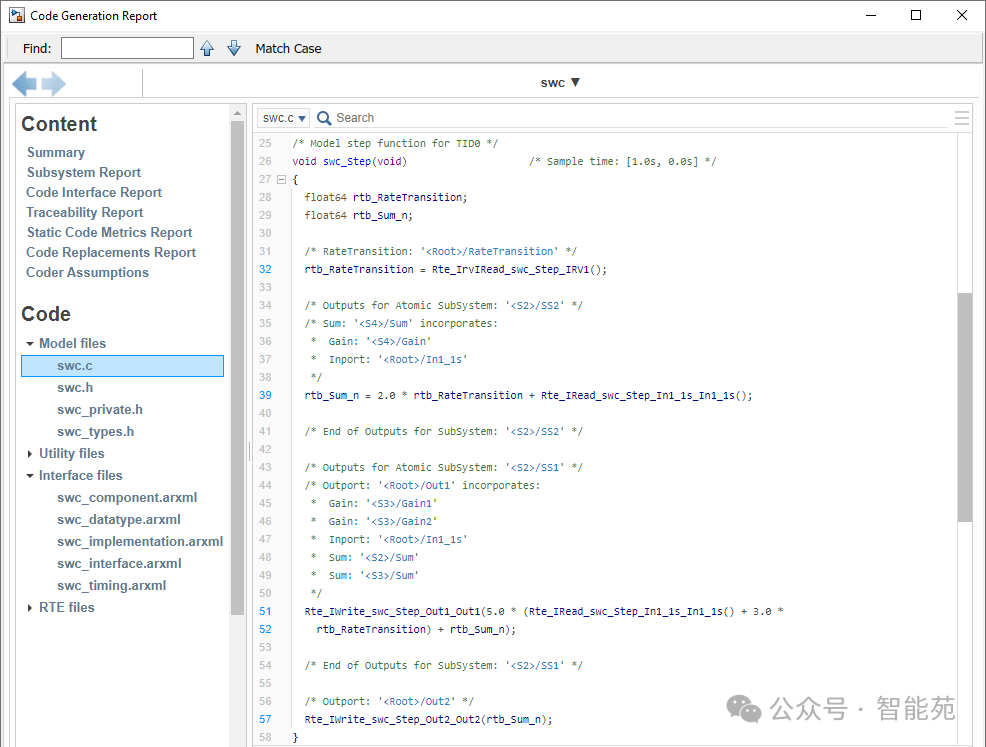Screen dimensions: 986x747
Task: Click <Root>/RateTransition traceability link
Action: pyautogui.click(x=489, y=252)
